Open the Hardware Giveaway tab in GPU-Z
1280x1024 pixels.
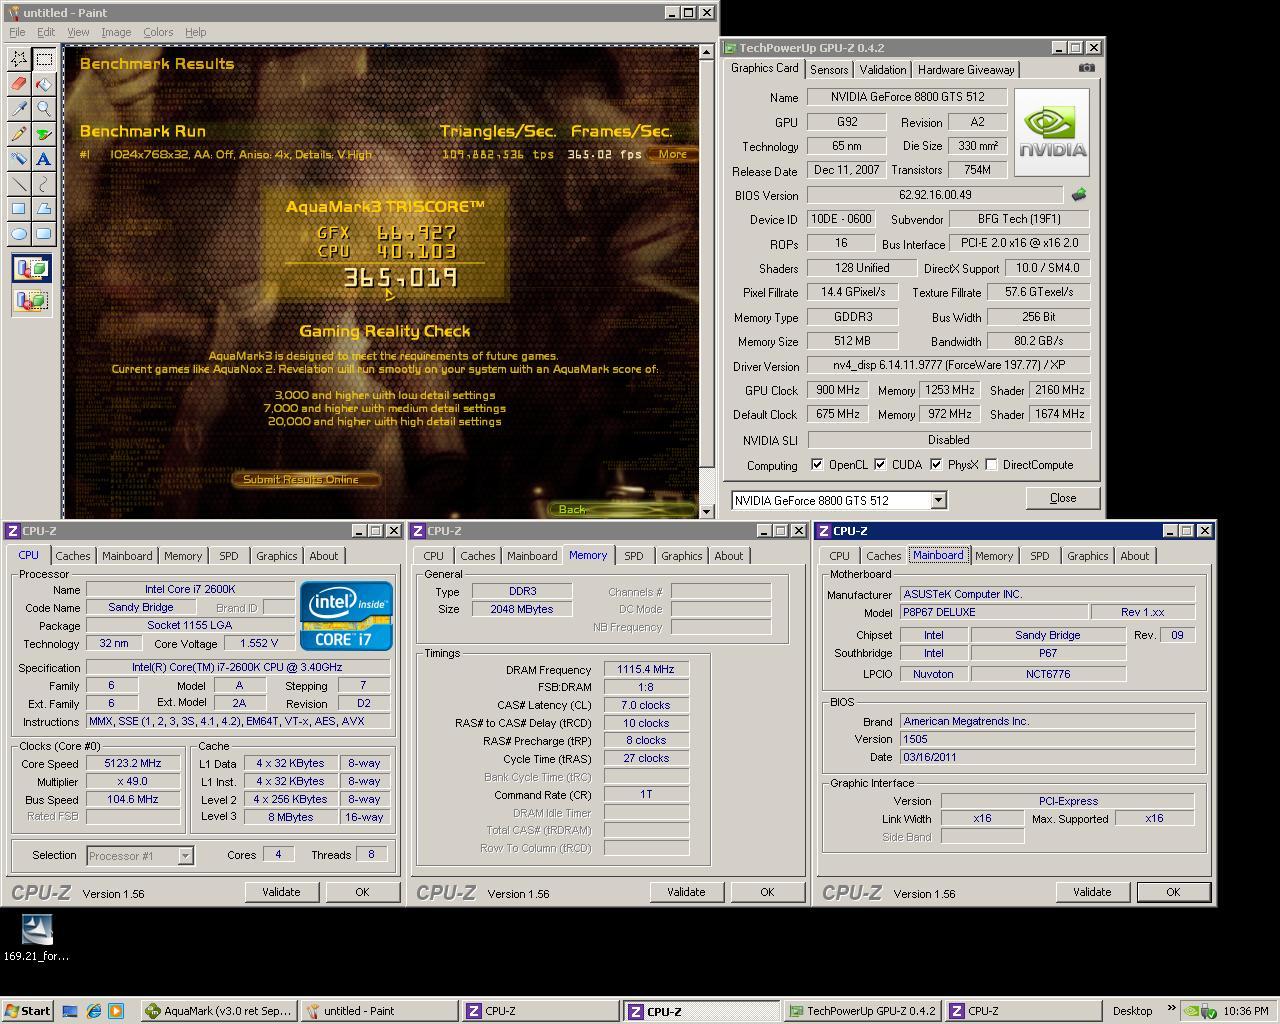point(966,70)
